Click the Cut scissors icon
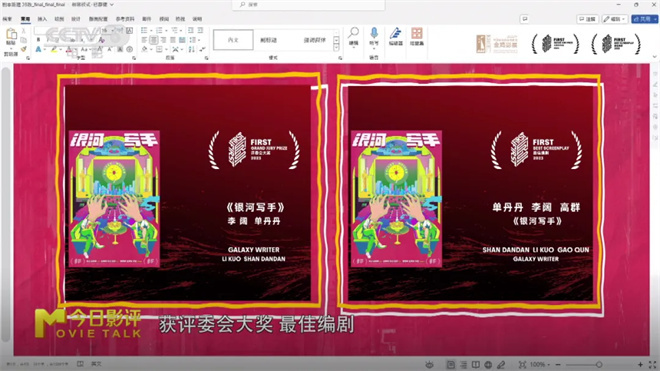This screenshot has width=660, height=371. click(x=24, y=31)
